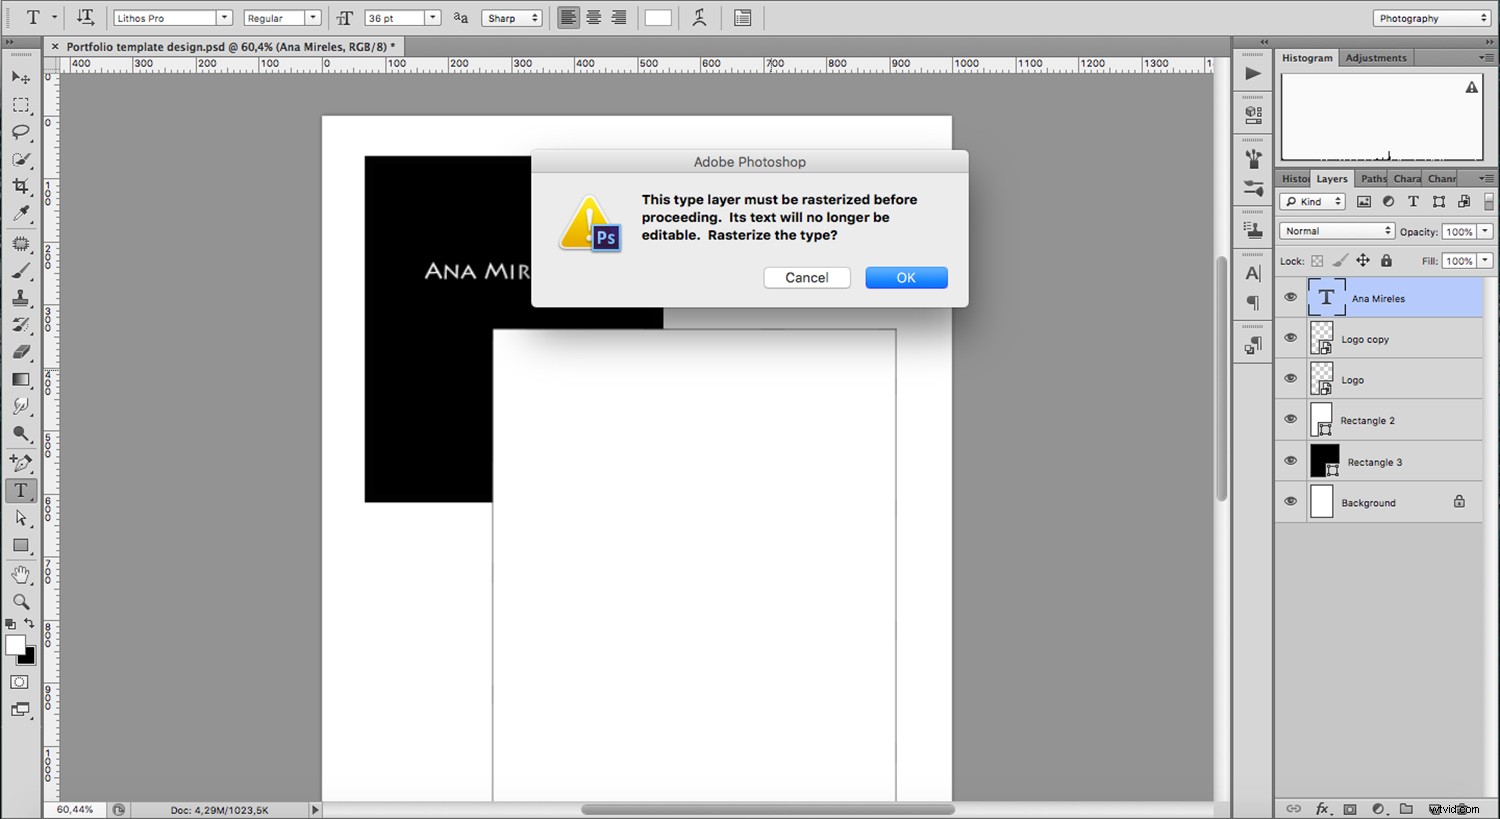Click Cancel in the rasterize dialog
Image resolution: width=1500 pixels, height=819 pixels.
pos(806,277)
